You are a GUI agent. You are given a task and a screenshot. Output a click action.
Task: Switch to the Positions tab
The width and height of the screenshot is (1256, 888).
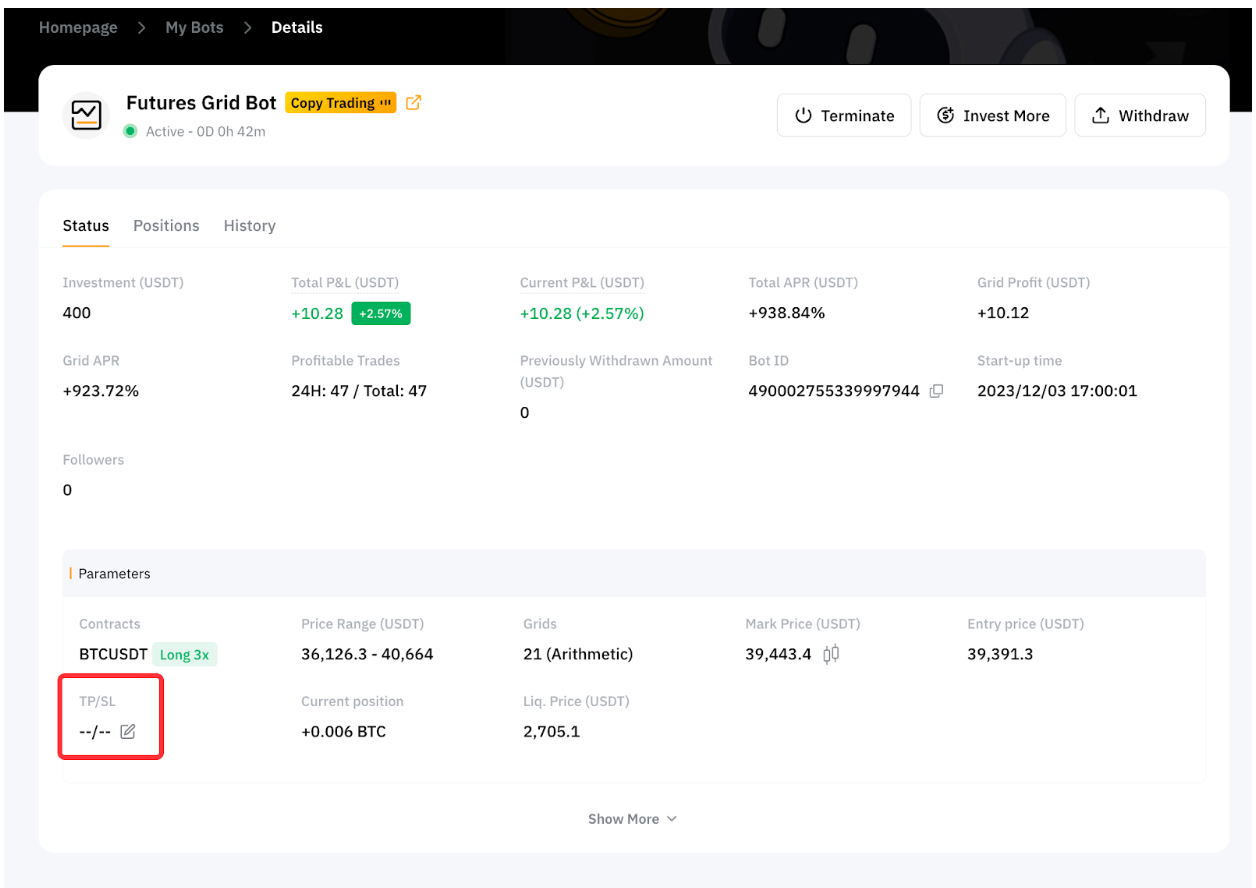pyautogui.click(x=166, y=226)
